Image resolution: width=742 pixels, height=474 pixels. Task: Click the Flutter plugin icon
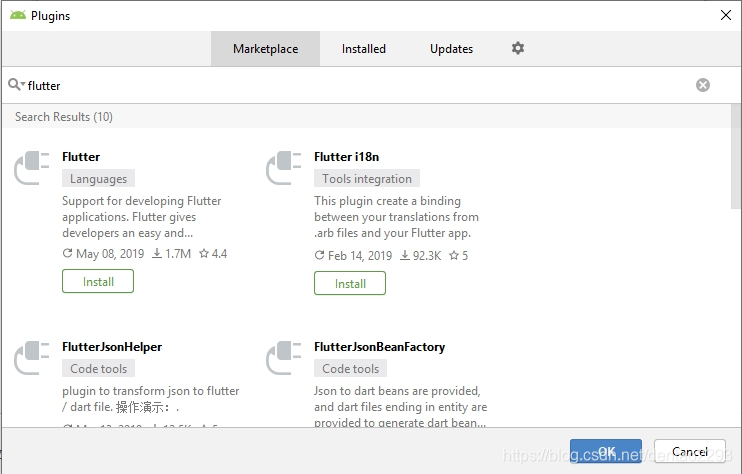pos(32,168)
